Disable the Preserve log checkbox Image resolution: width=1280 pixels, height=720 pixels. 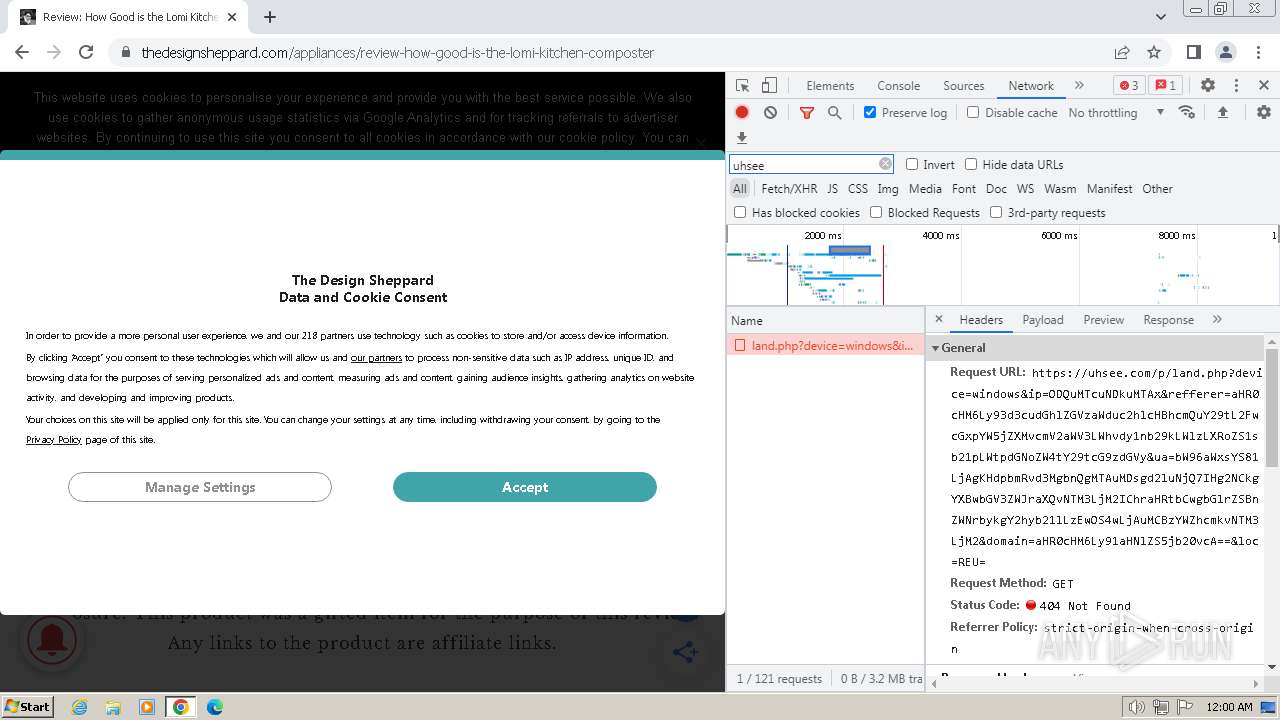click(870, 112)
